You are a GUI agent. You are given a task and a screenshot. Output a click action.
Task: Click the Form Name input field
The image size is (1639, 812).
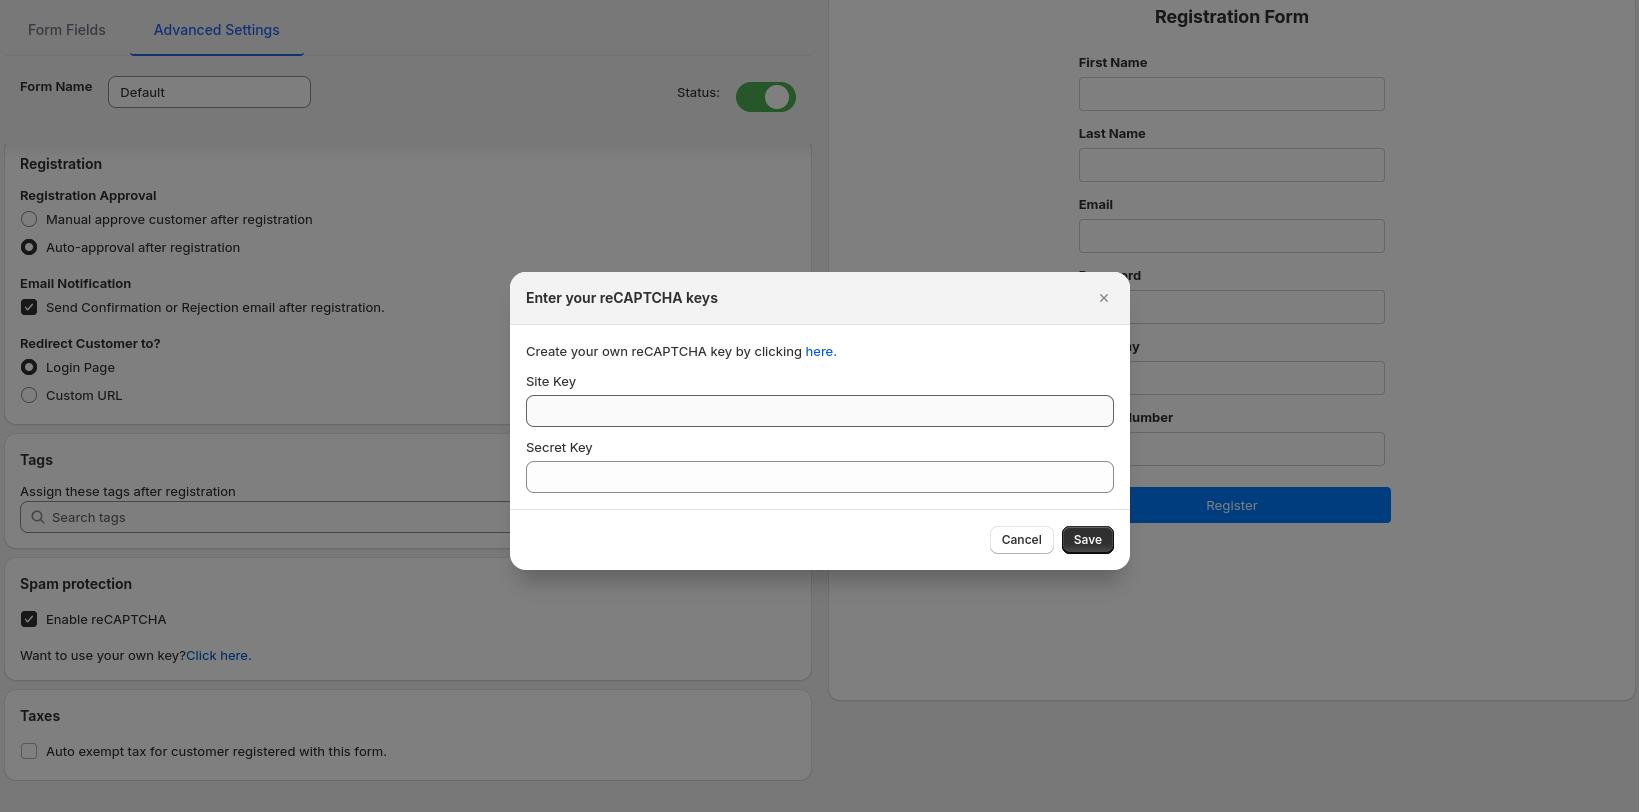pyautogui.click(x=209, y=92)
